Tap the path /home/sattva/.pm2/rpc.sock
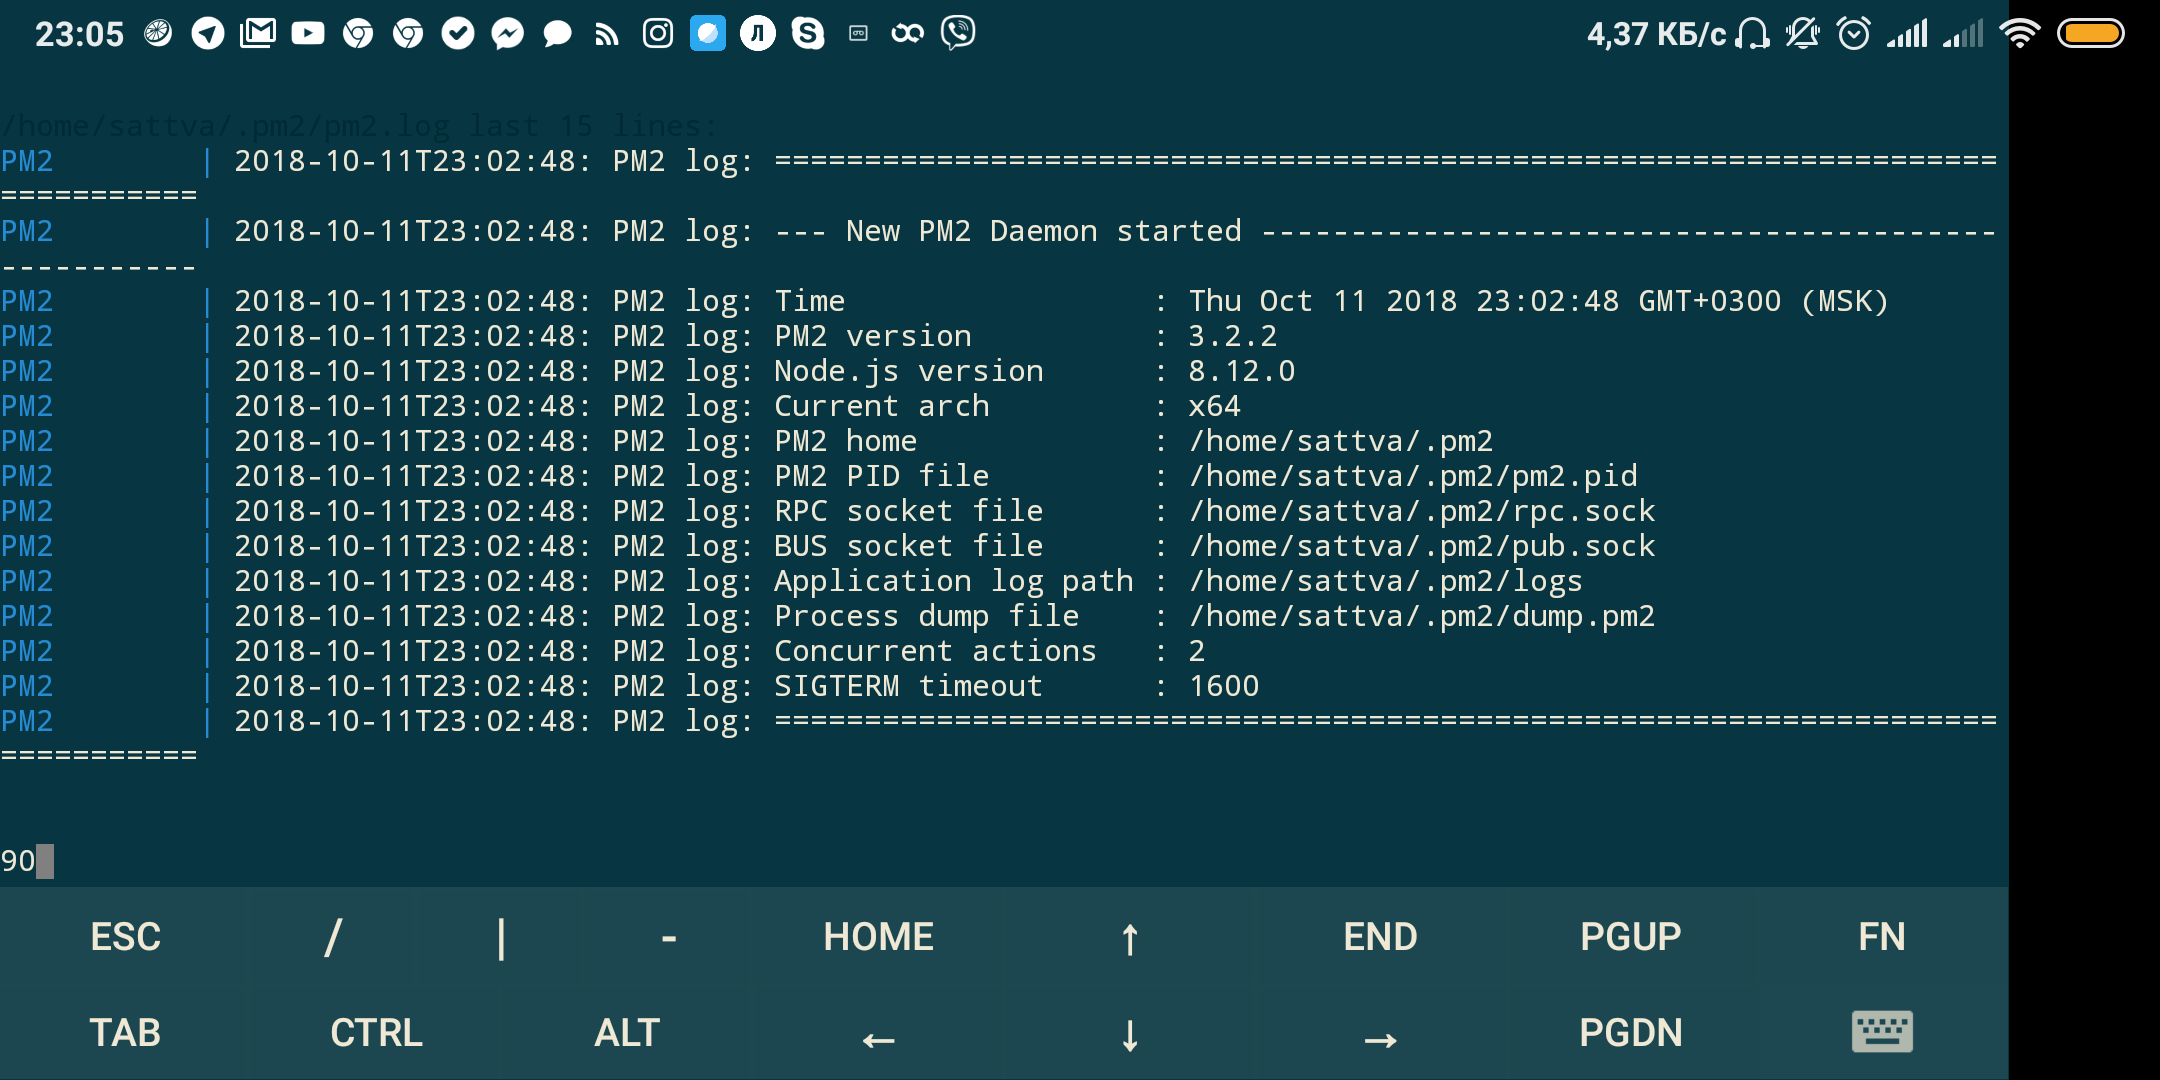 (1422, 511)
